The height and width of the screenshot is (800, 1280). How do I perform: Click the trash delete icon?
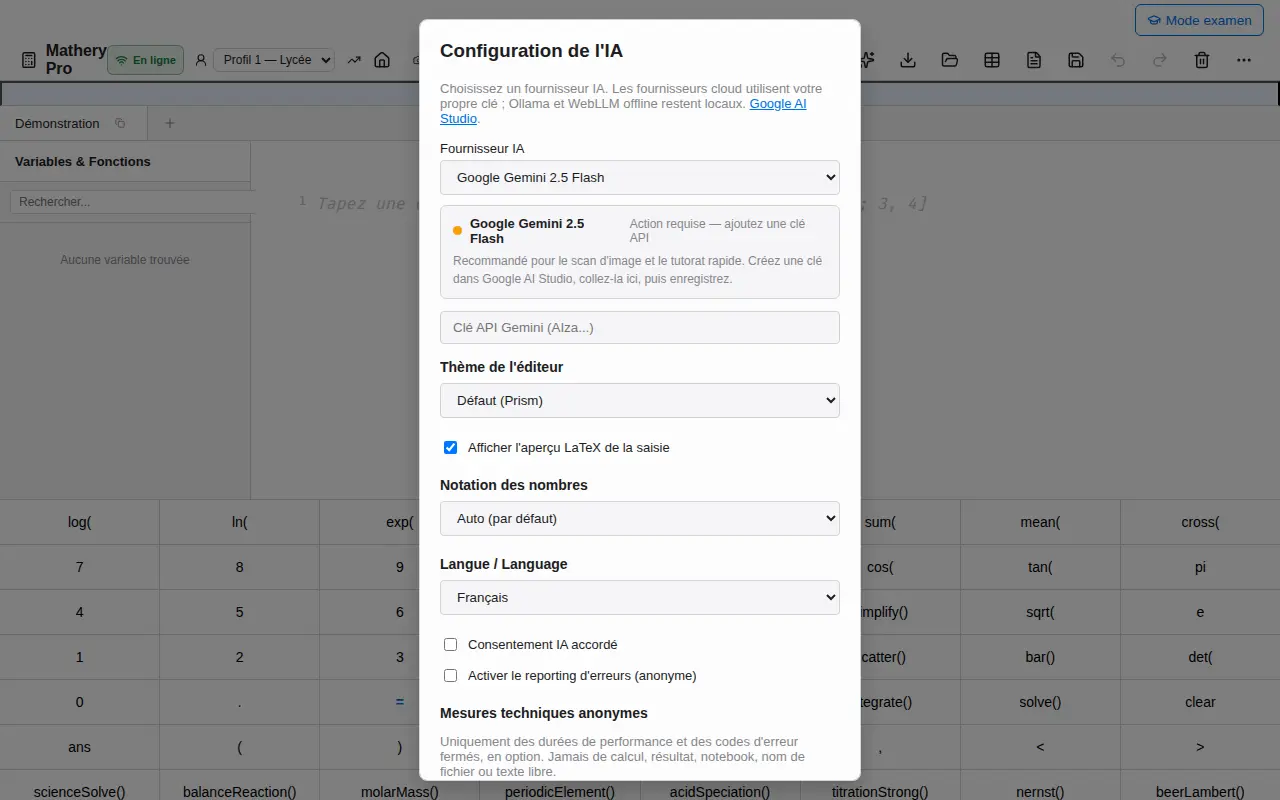click(x=1202, y=60)
